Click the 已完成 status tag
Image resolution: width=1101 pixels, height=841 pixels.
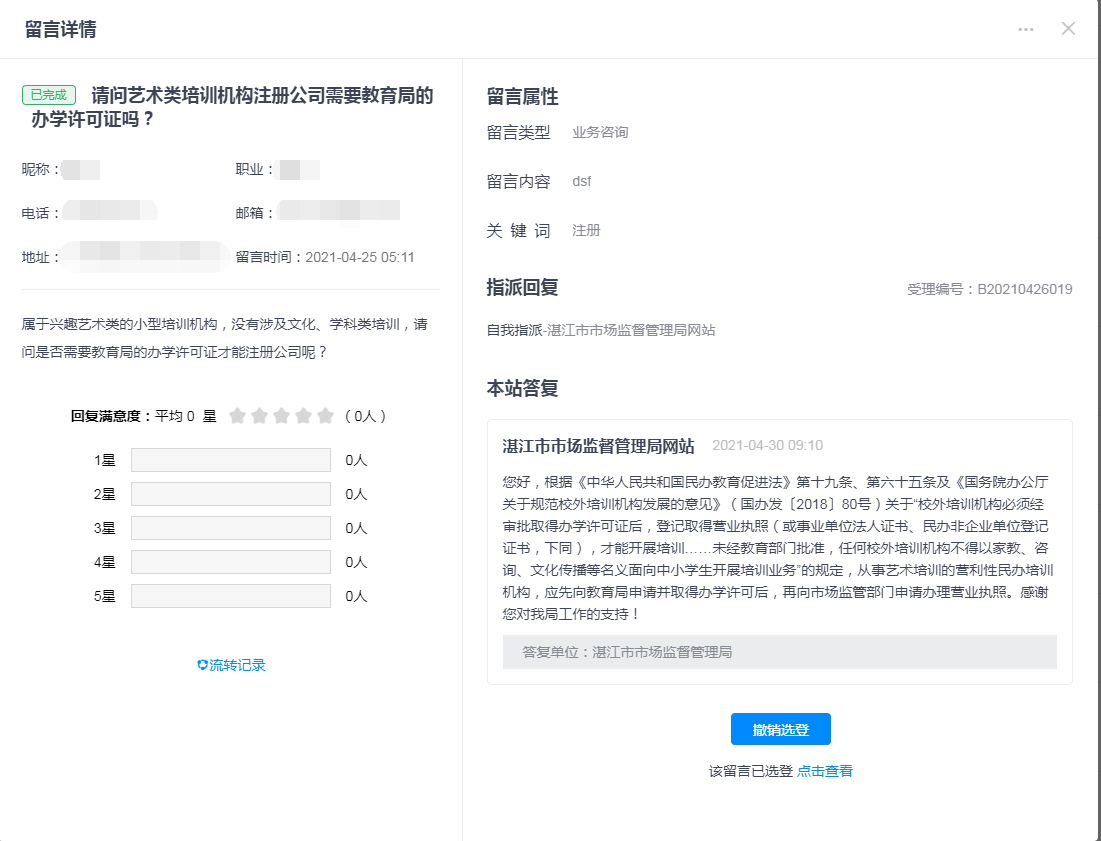pos(49,95)
